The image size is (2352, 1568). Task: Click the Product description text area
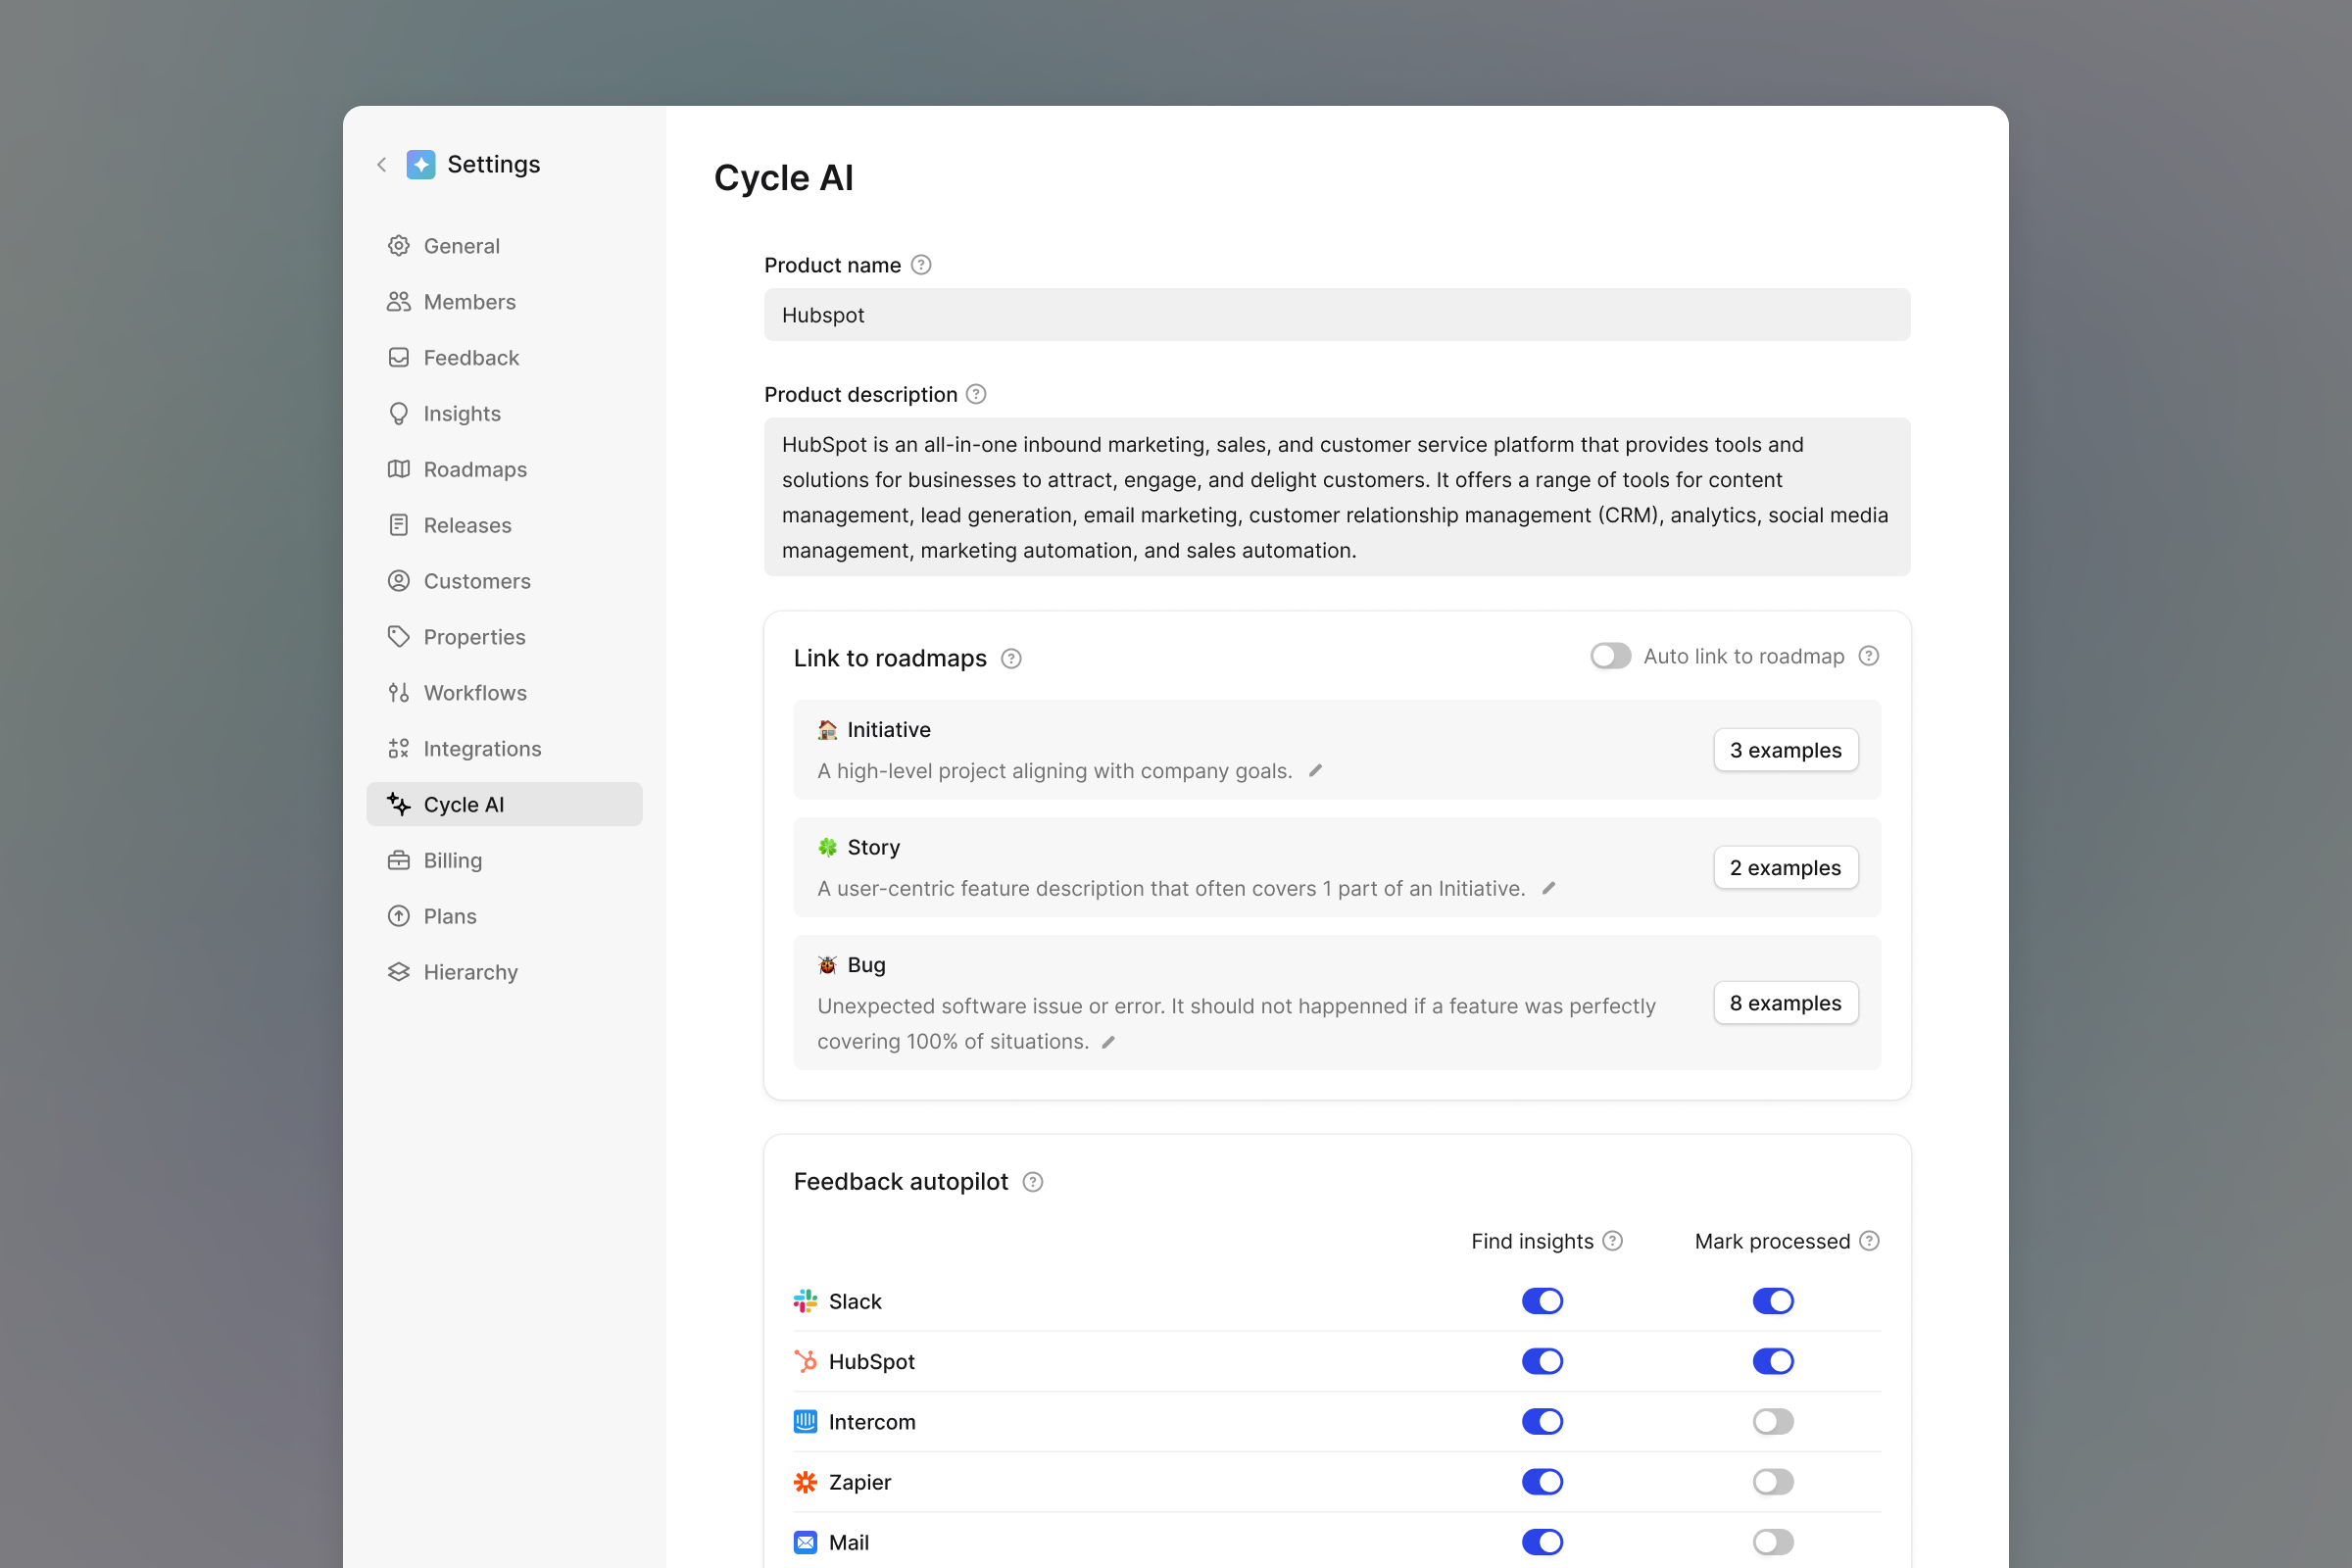point(1337,497)
